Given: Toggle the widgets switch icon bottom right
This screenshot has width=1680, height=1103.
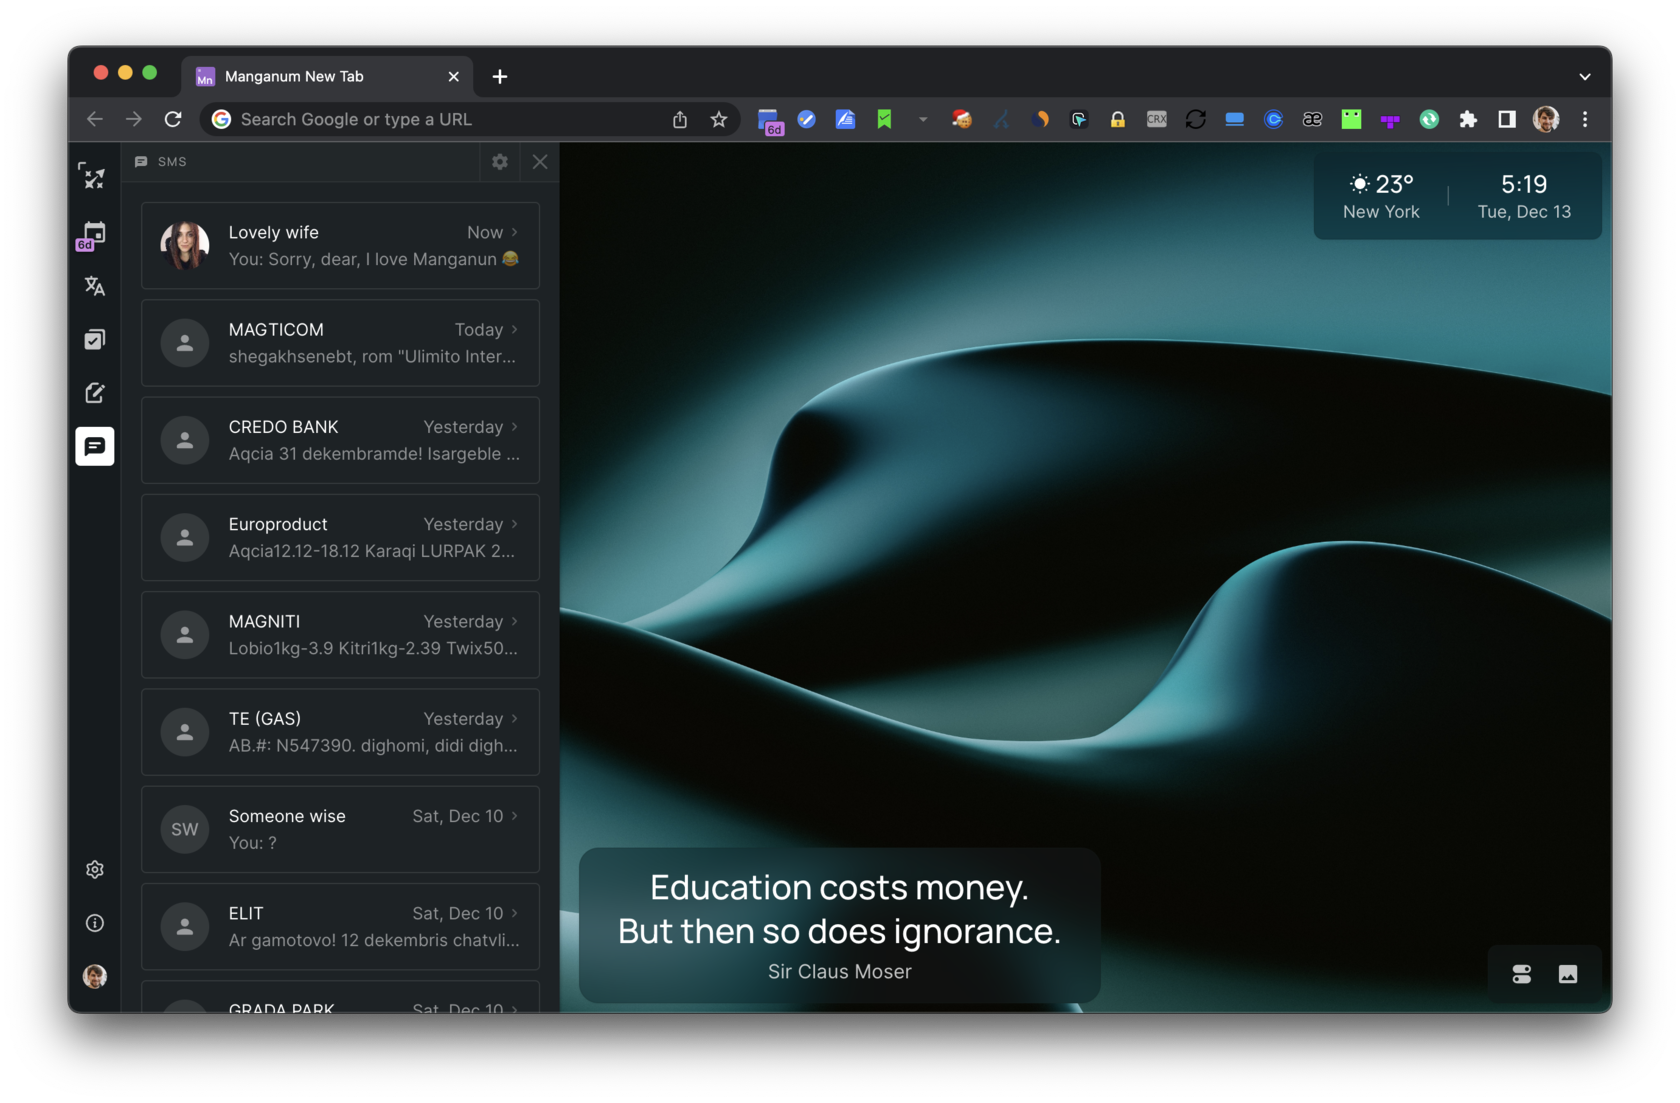Looking at the screenshot, I should (x=1521, y=974).
